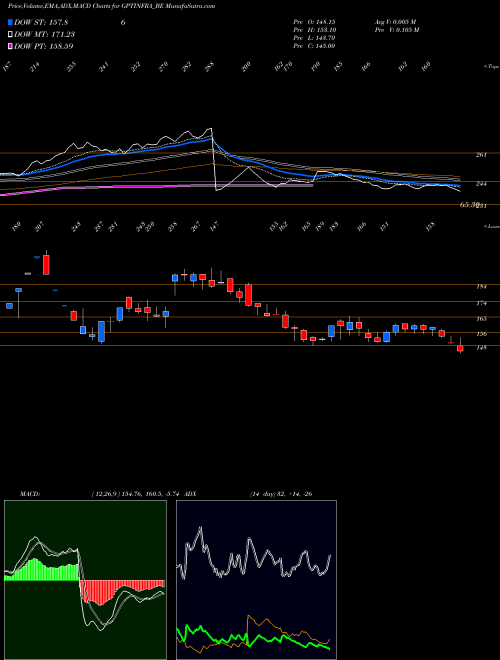Click the 180 label starting the lows row
Image resolution: width=500 pixels, height=660 pixels.
(x=16, y=227)
